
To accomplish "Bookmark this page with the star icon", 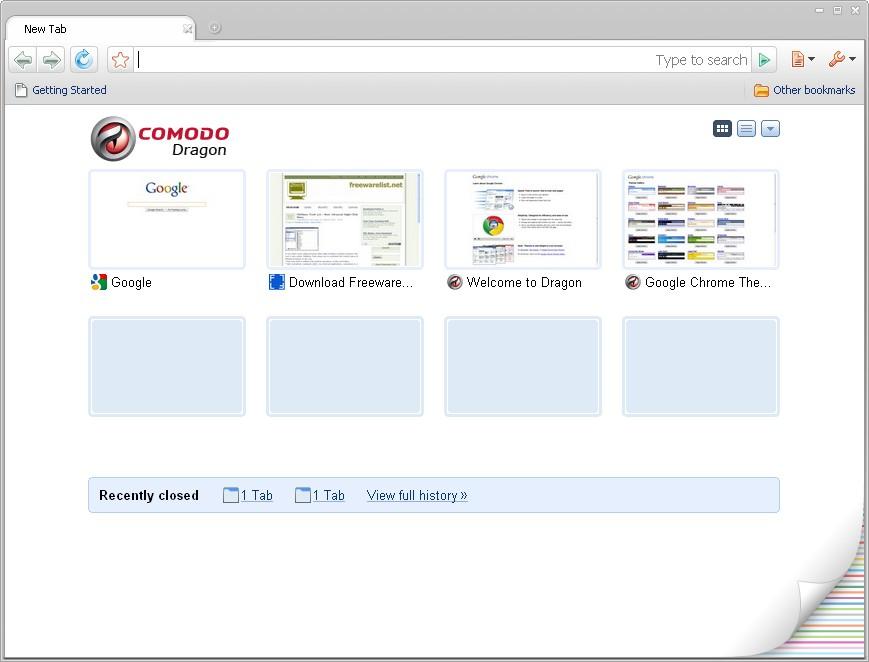I will [120, 59].
